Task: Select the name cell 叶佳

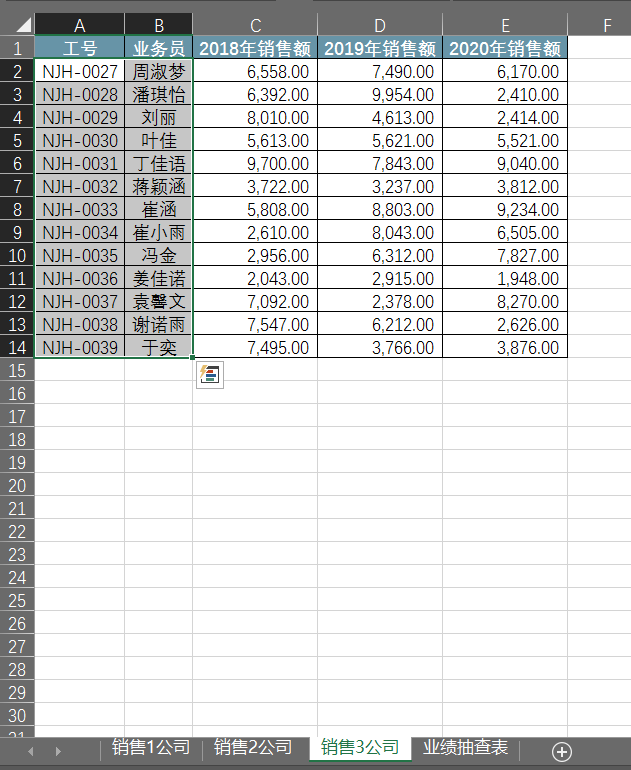Action: 159,140
